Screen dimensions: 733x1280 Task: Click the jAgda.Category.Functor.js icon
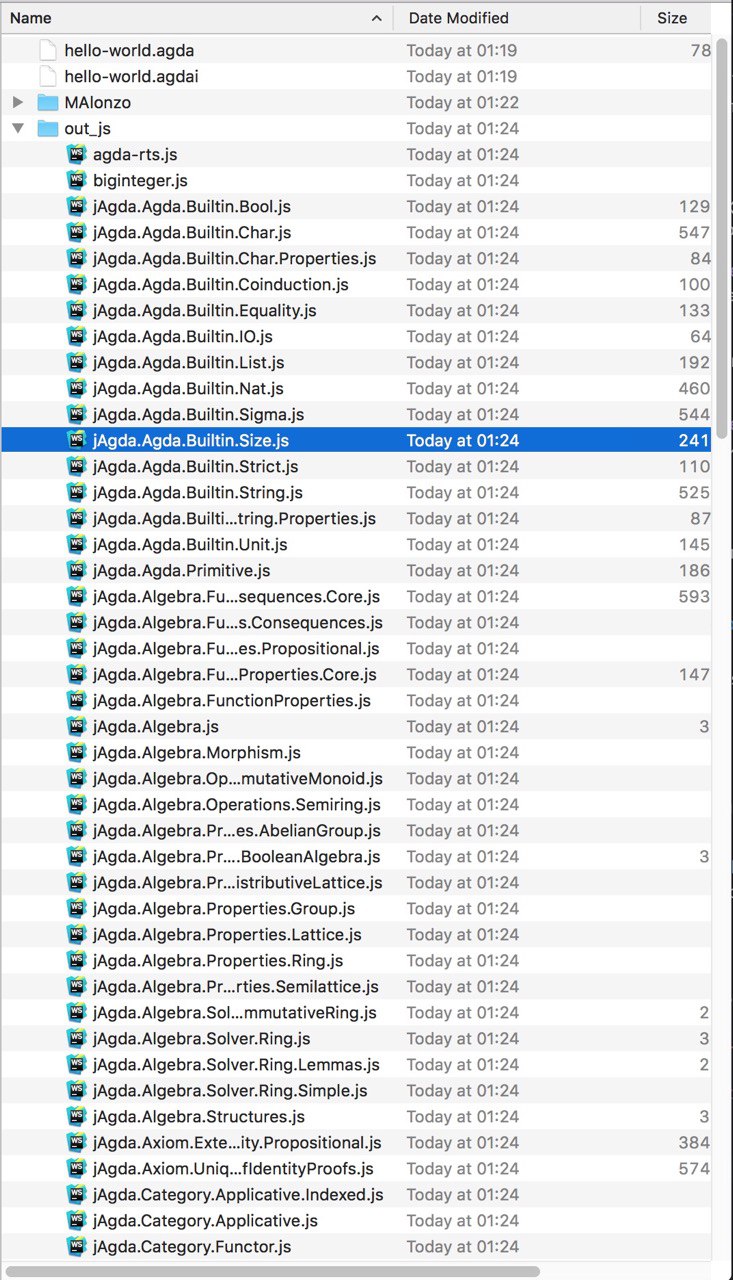click(76, 1246)
